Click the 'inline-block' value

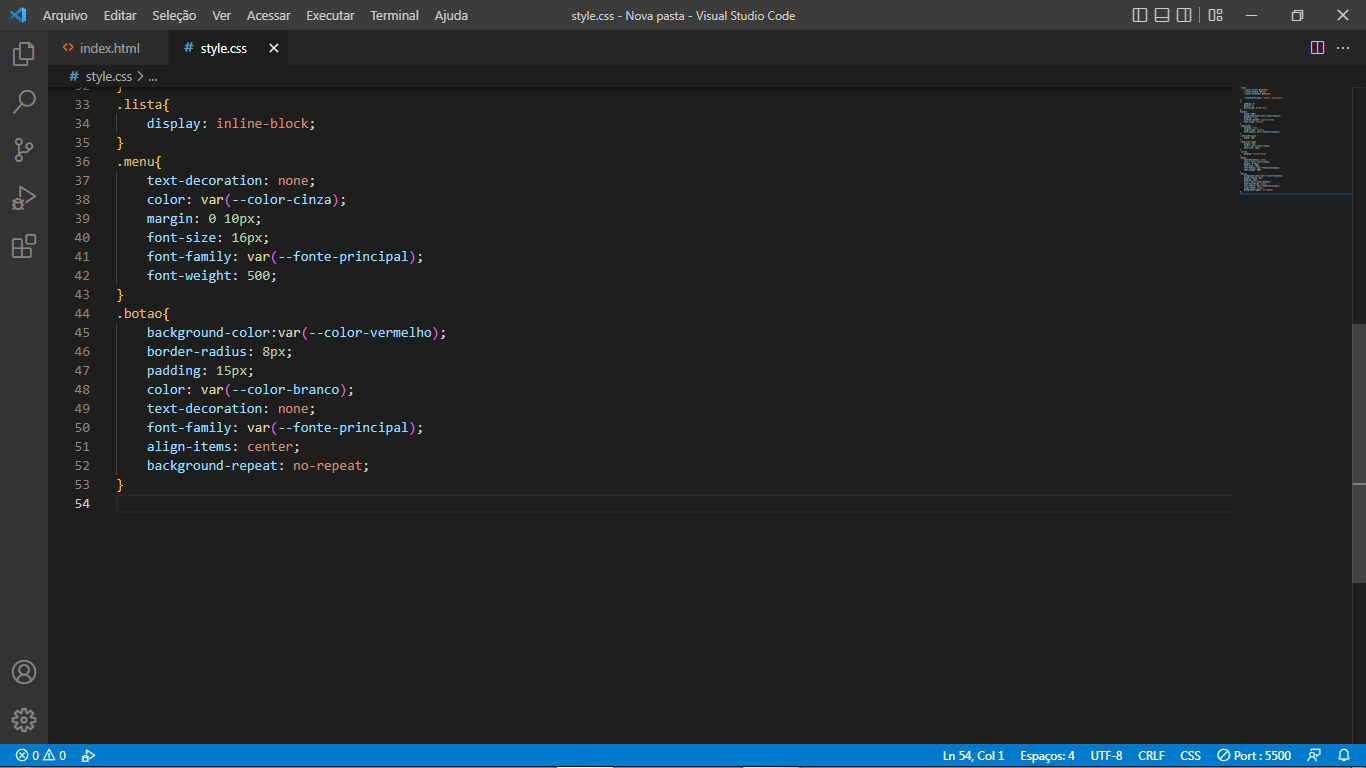[262, 123]
